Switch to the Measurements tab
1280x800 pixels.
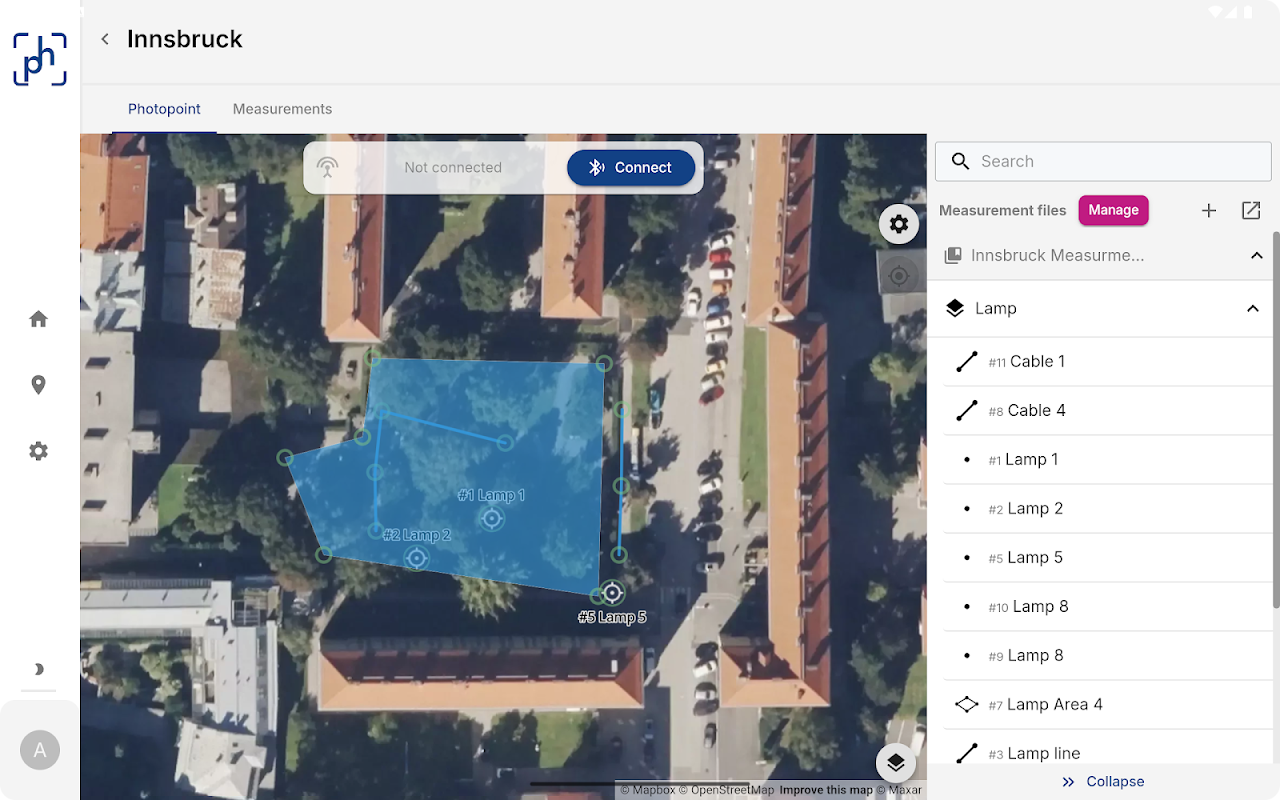pos(282,109)
